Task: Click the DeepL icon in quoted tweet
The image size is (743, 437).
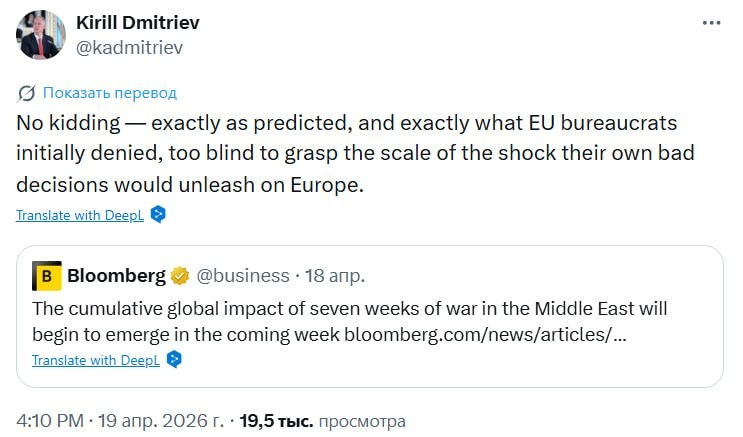Action: (x=173, y=359)
